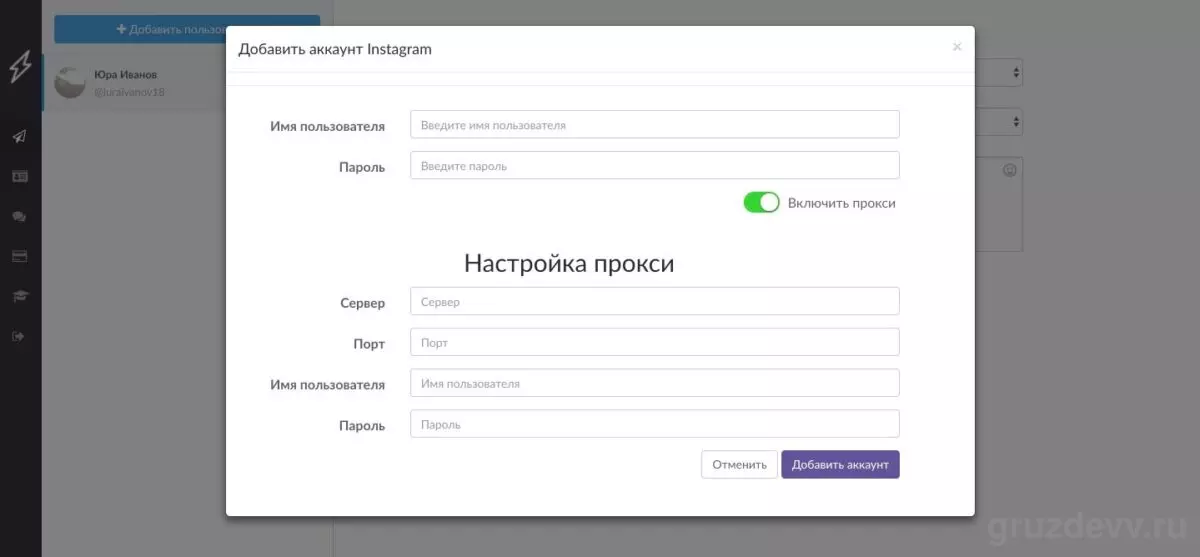The height and width of the screenshot is (557, 1200).
Task: Open the graduation cap icon in the sidebar
Action: 19,296
